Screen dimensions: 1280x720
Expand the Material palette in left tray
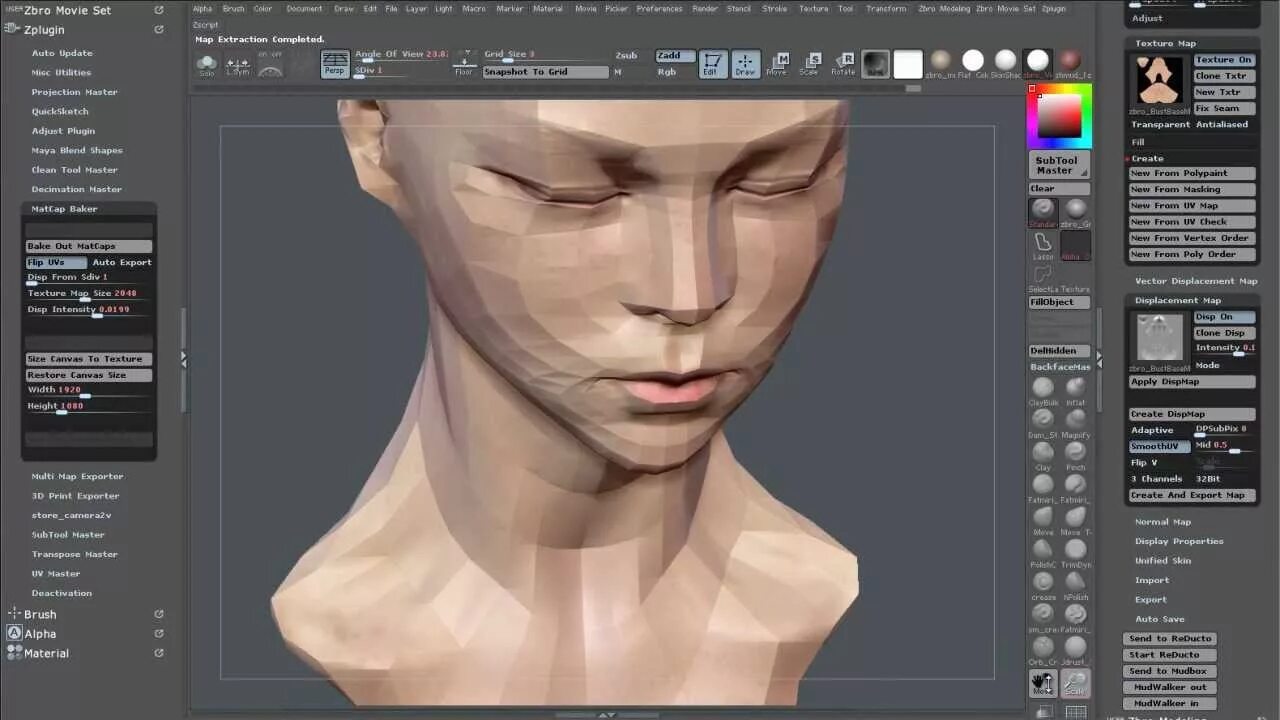tap(46, 653)
